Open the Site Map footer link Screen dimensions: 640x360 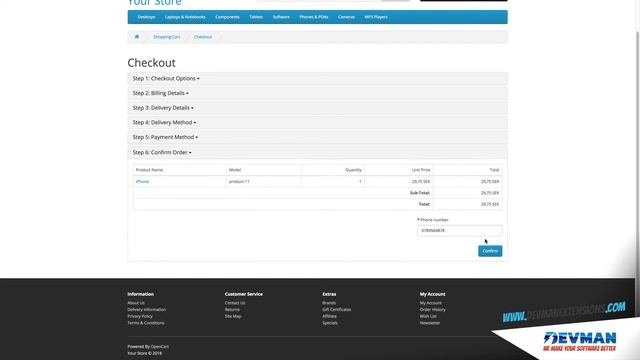pyautogui.click(x=233, y=316)
